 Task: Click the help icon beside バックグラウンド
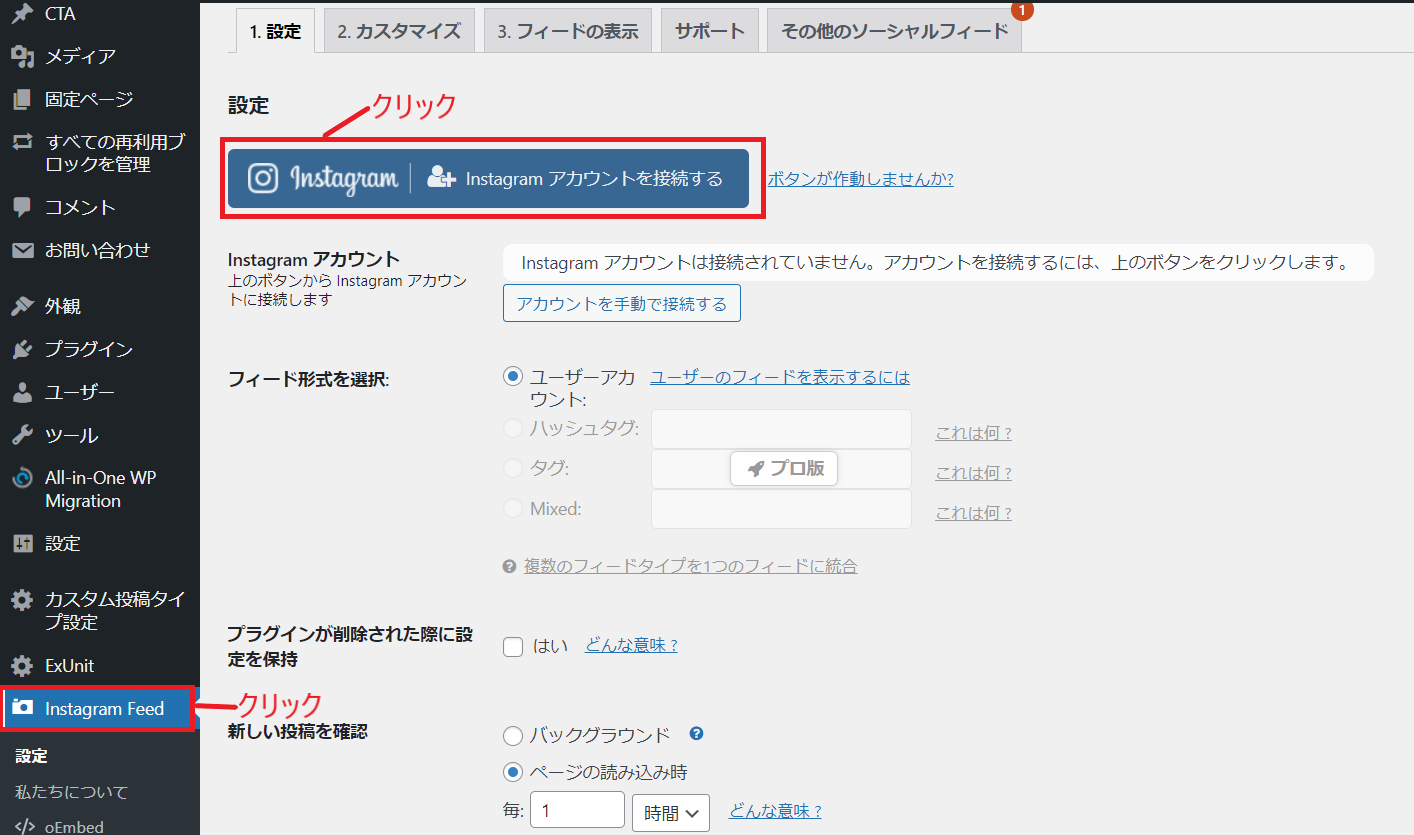pos(697,734)
